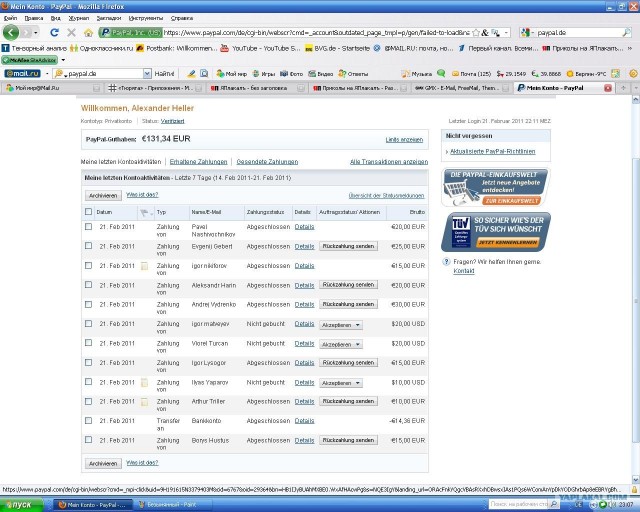
Task: Open Ответы toolbar shortcut
Action: point(353,74)
